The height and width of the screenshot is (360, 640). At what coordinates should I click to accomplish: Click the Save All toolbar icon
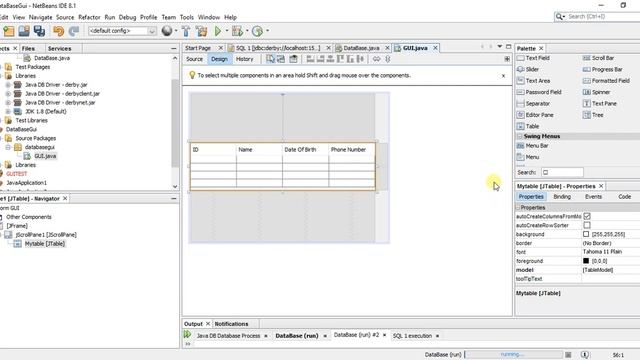point(39,31)
